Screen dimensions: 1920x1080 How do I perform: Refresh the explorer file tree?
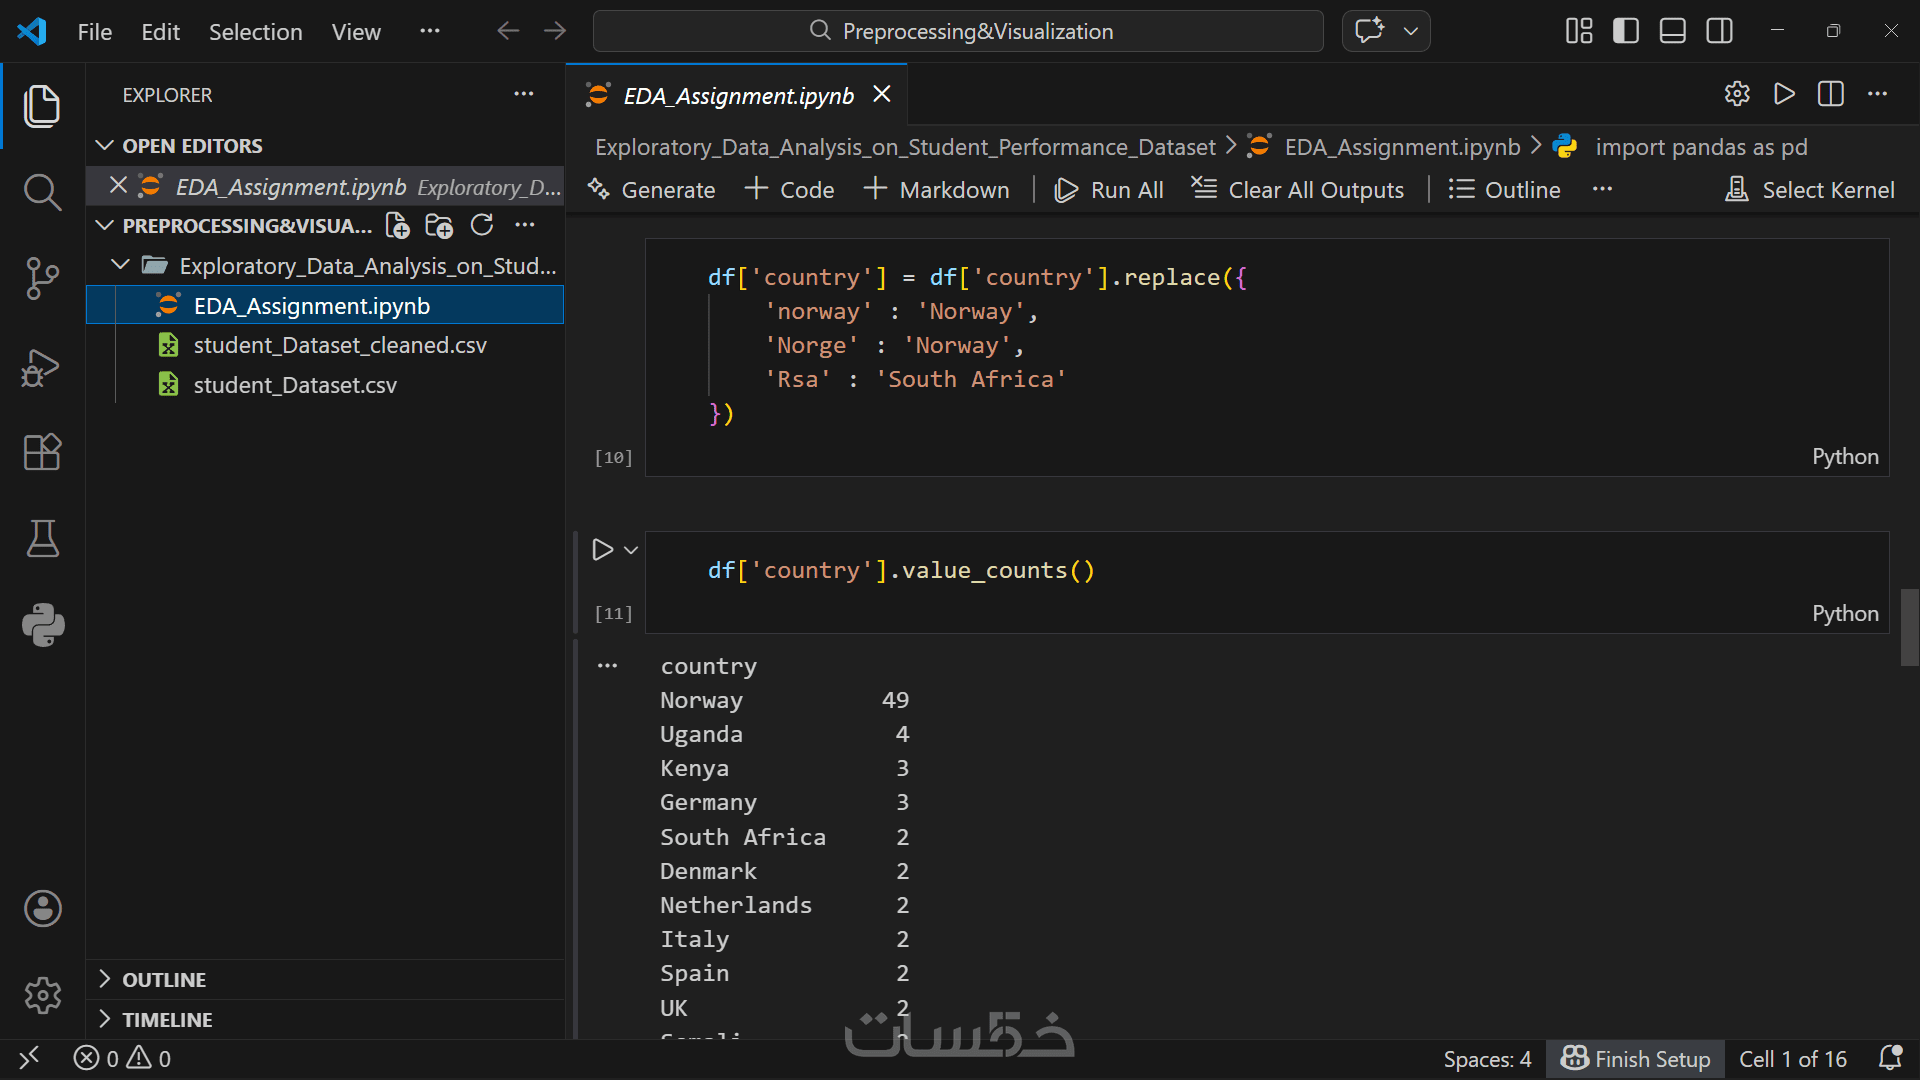click(x=482, y=226)
